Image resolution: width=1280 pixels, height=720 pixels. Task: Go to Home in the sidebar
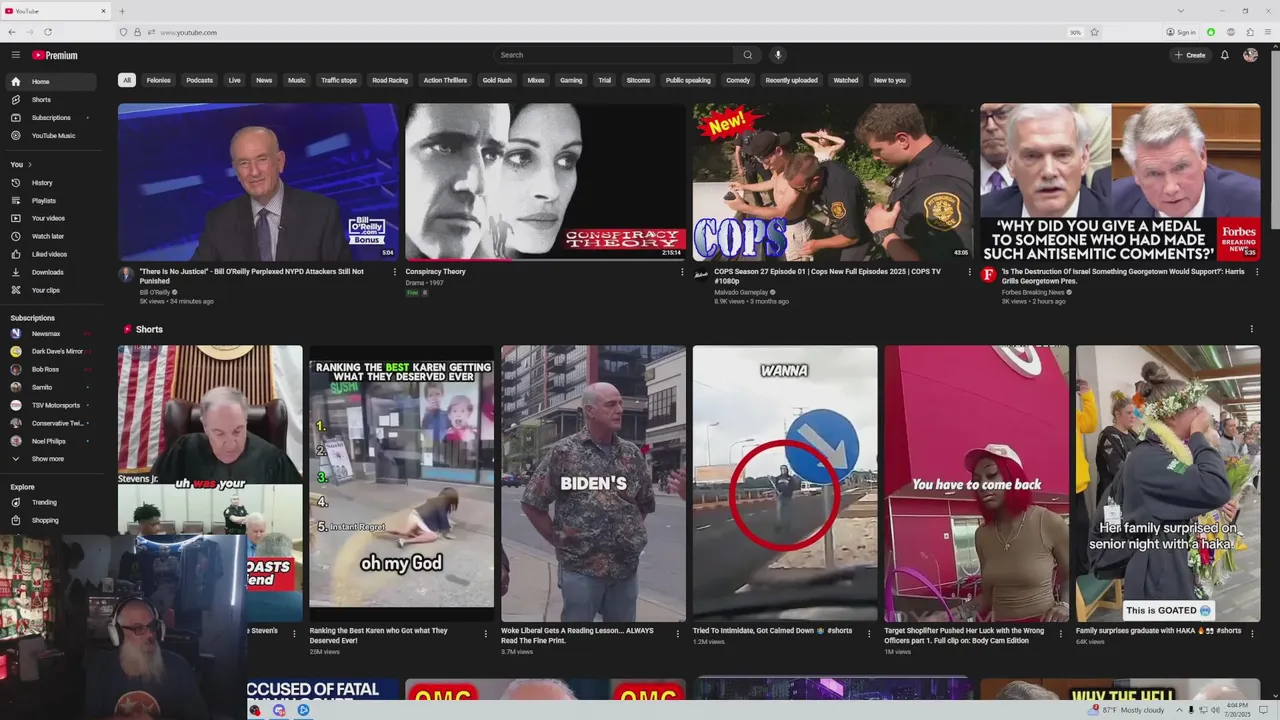coord(51,82)
